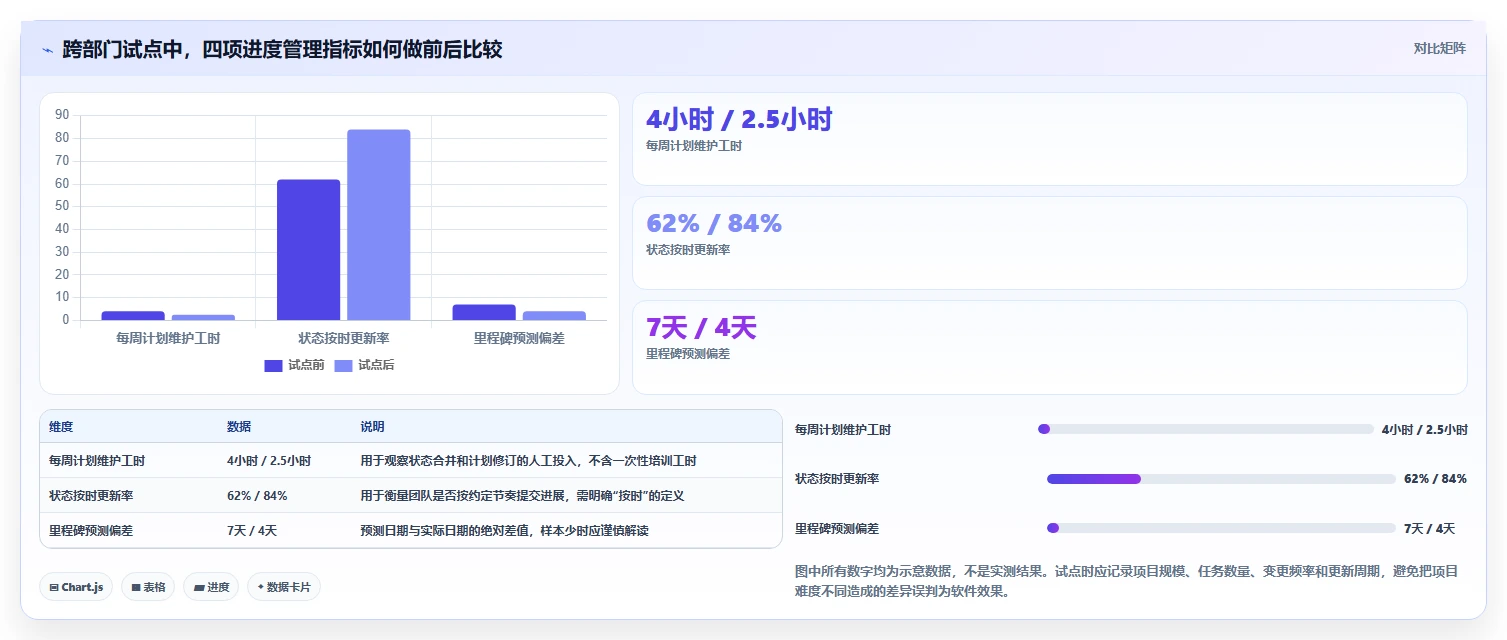Screen dimensions: 1507x640
Task: Click 每周计划维护工时 label left of progress bar
Action: pos(843,430)
